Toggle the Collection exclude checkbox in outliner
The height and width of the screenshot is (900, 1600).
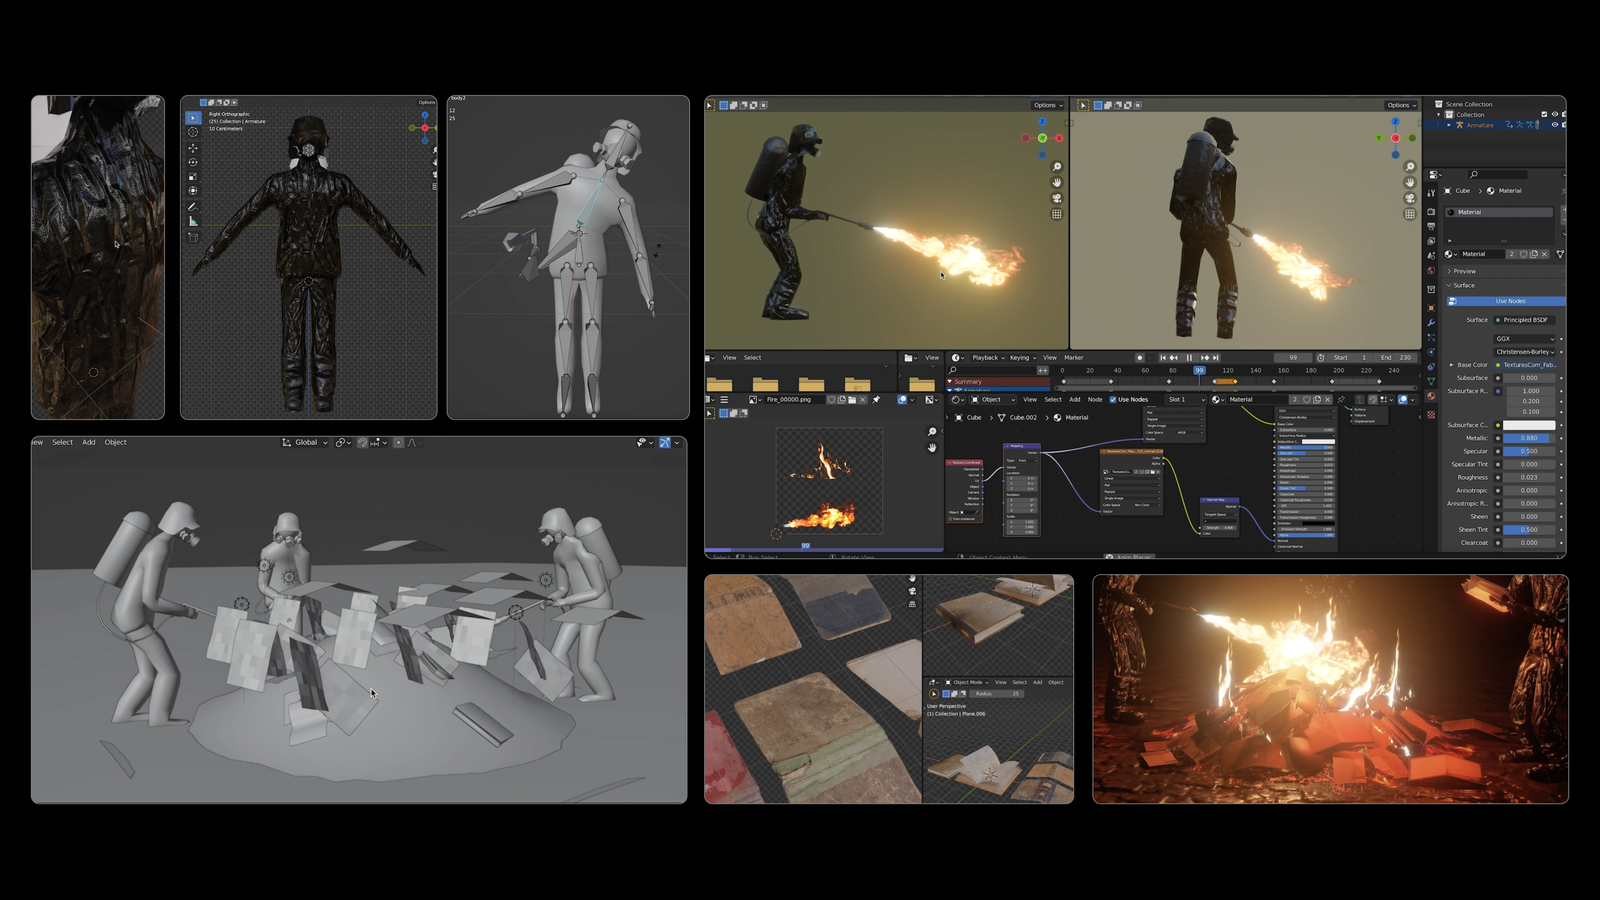coord(1544,115)
